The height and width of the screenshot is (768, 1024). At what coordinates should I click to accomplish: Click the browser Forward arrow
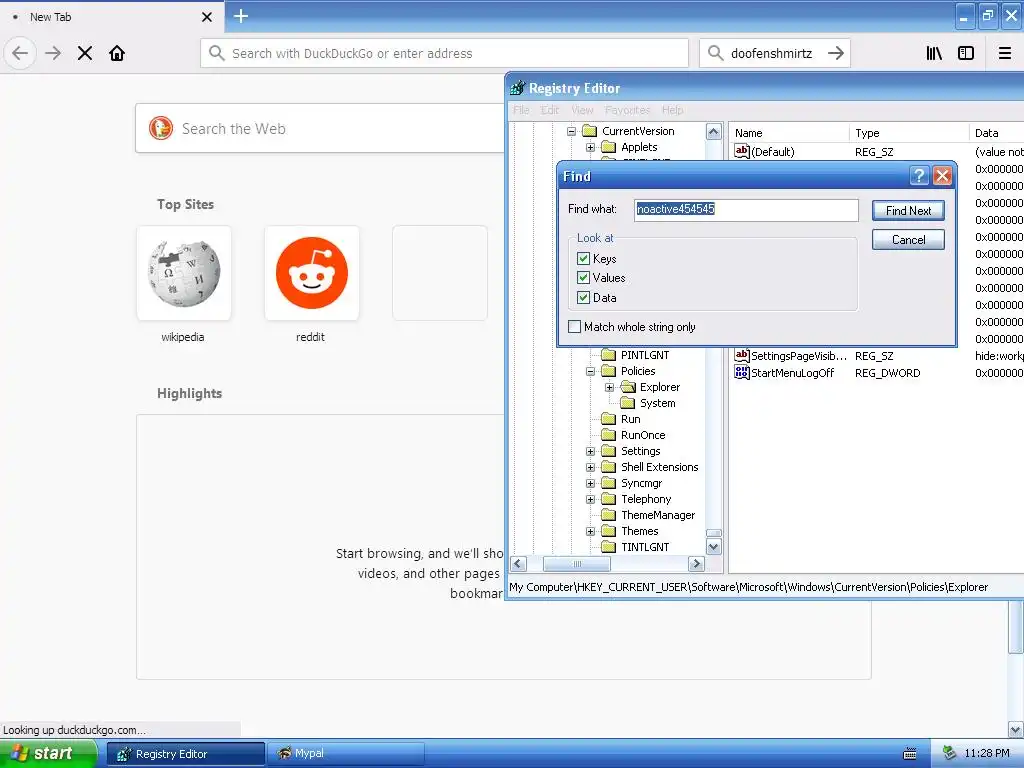(x=53, y=53)
